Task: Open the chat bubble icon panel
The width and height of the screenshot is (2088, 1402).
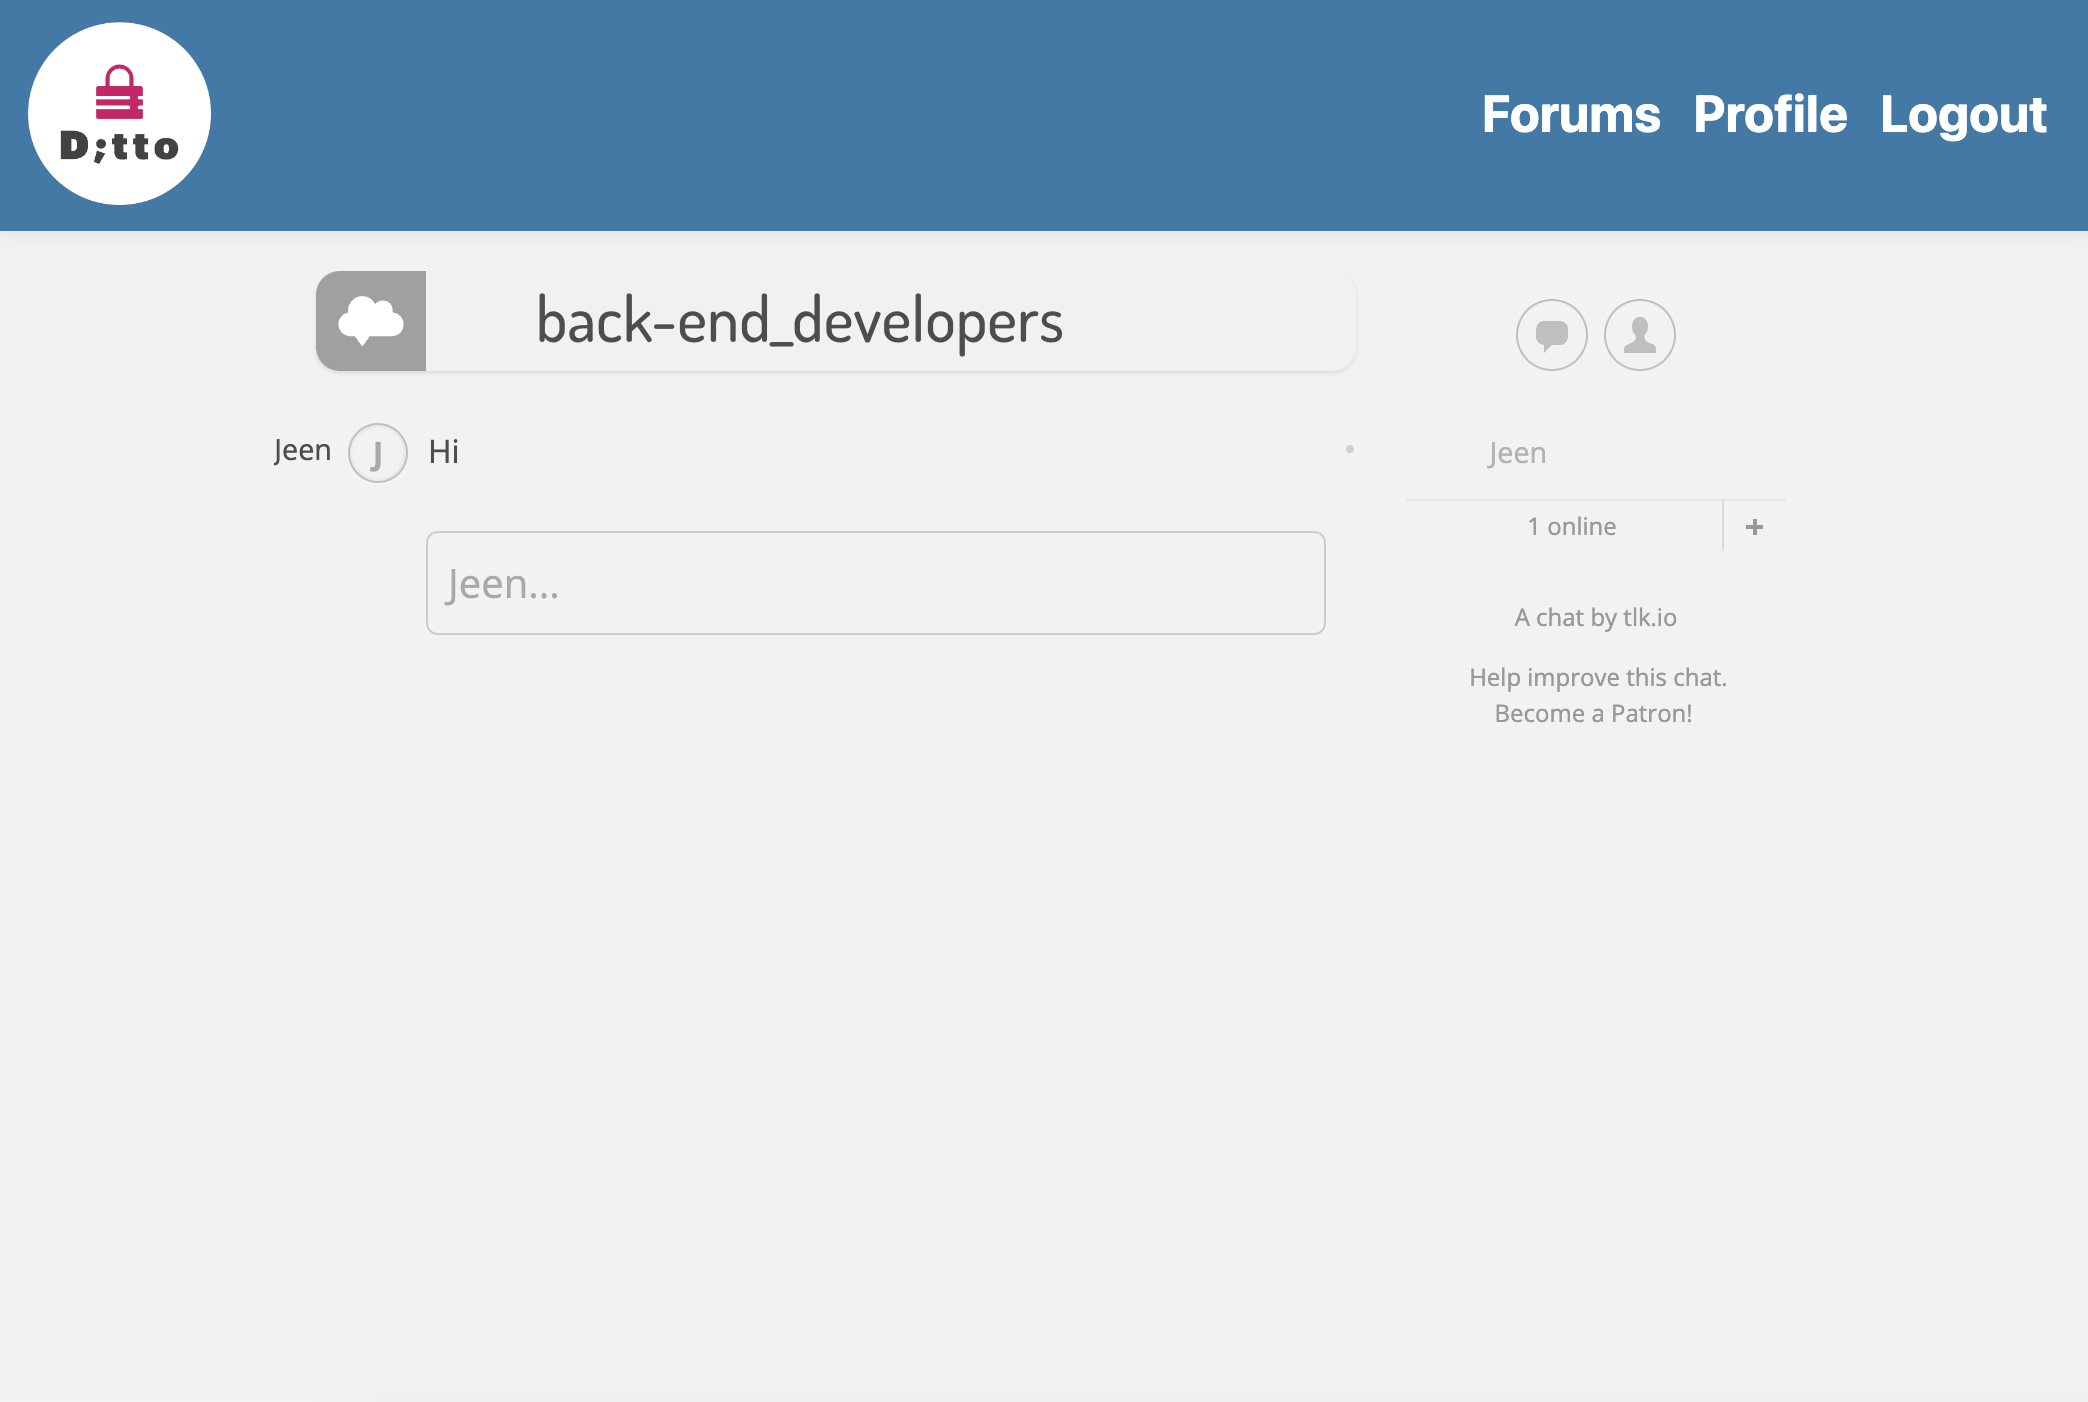Action: [1551, 335]
